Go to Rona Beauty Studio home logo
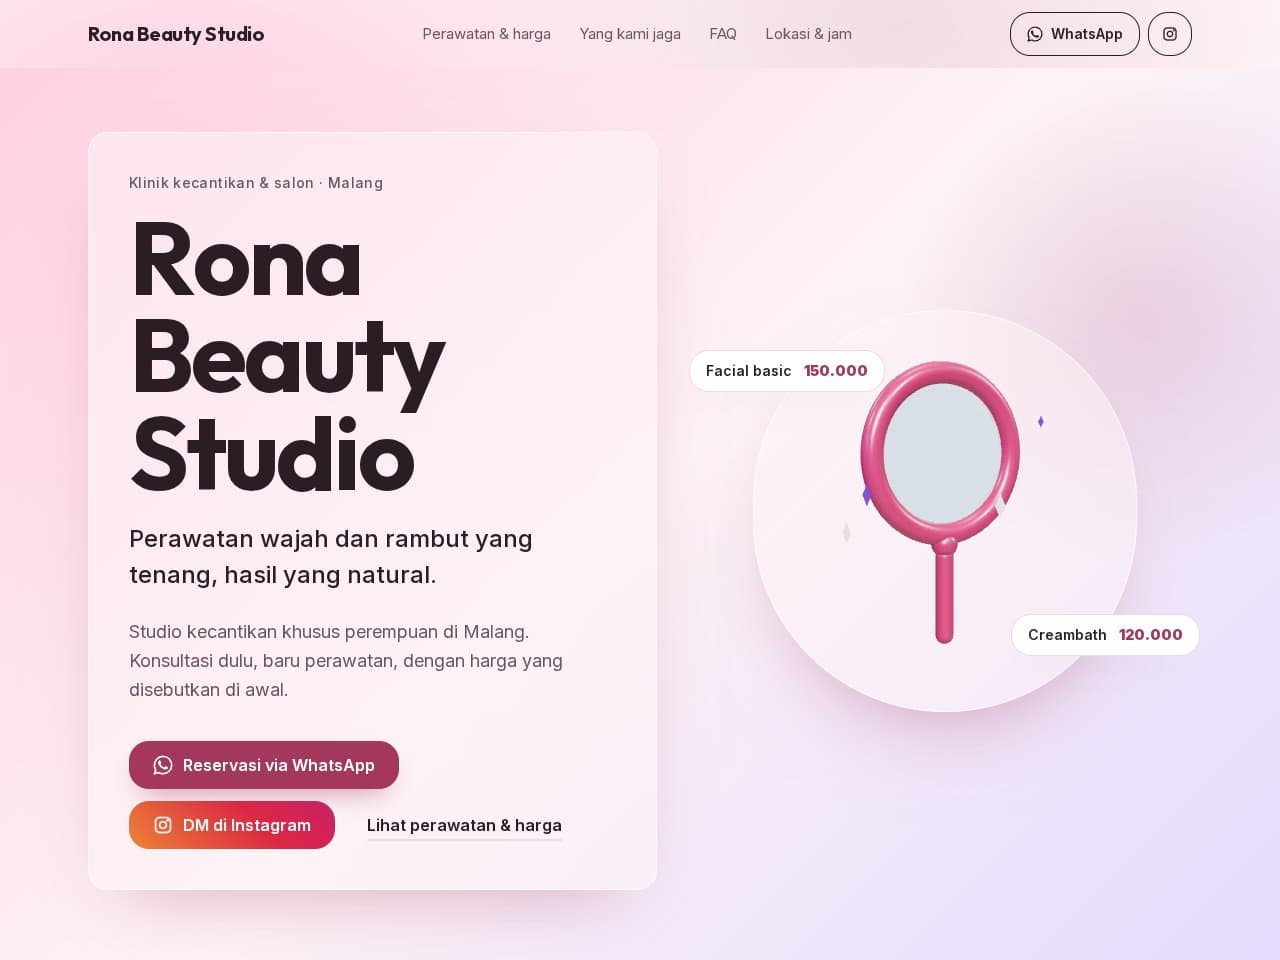The height and width of the screenshot is (960, 1280). [176, 34]
